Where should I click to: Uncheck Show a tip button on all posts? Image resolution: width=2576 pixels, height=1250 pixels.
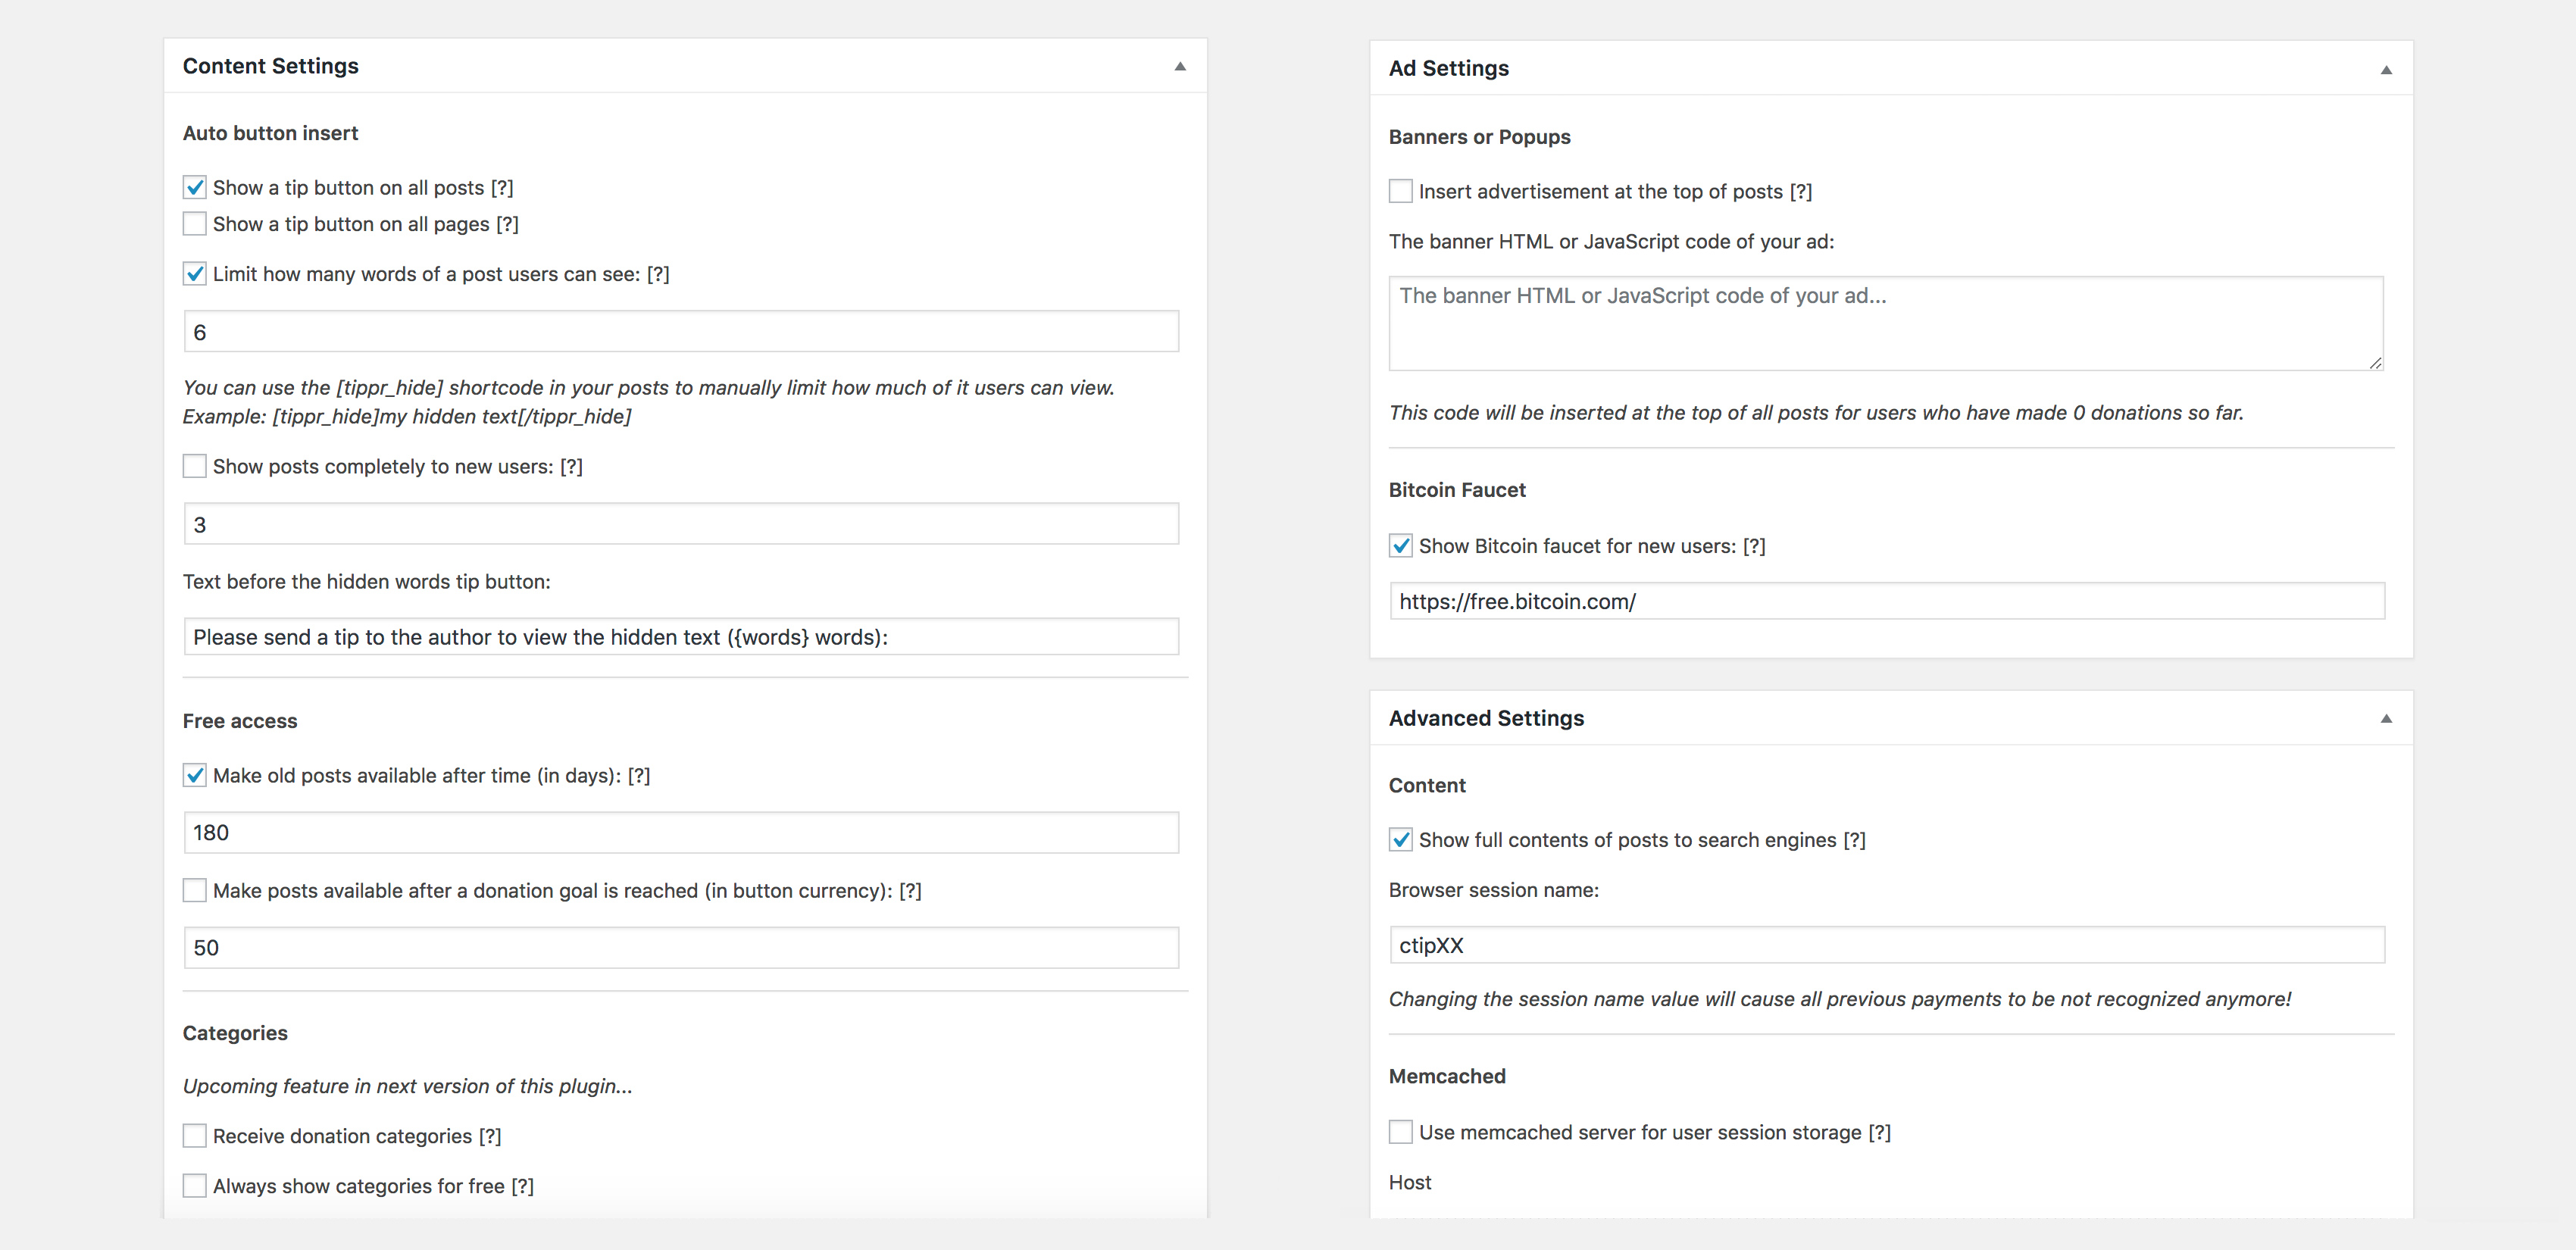click(195, 187)
